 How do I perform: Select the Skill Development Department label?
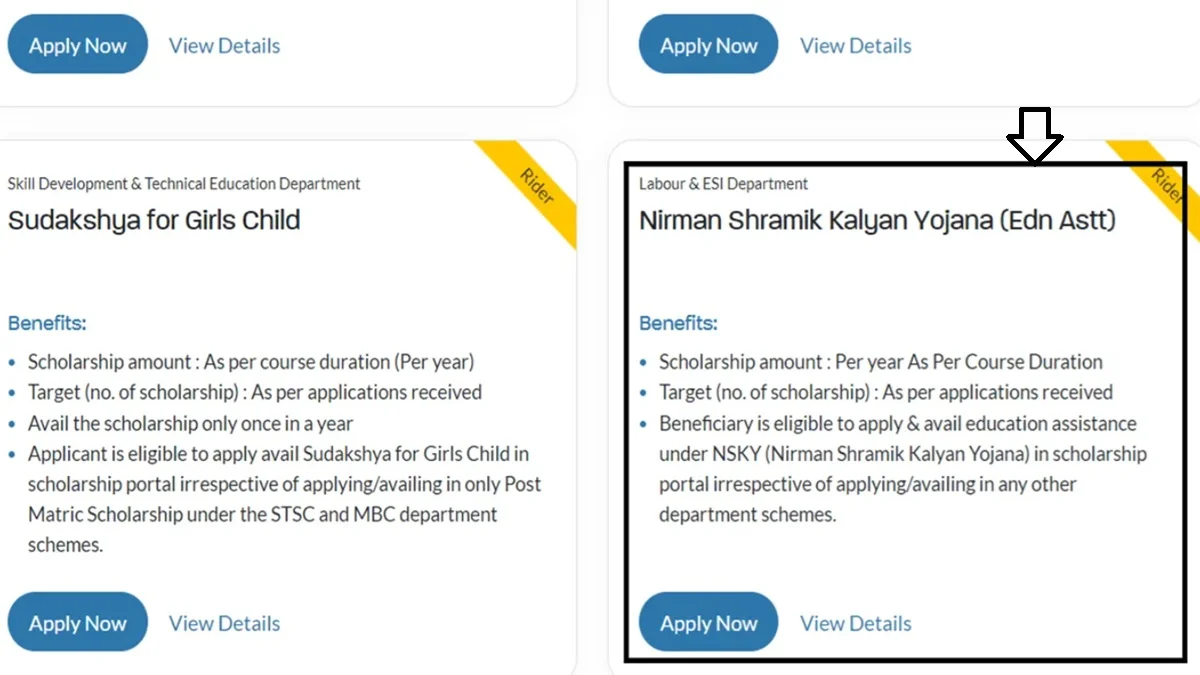pos(184,183)
